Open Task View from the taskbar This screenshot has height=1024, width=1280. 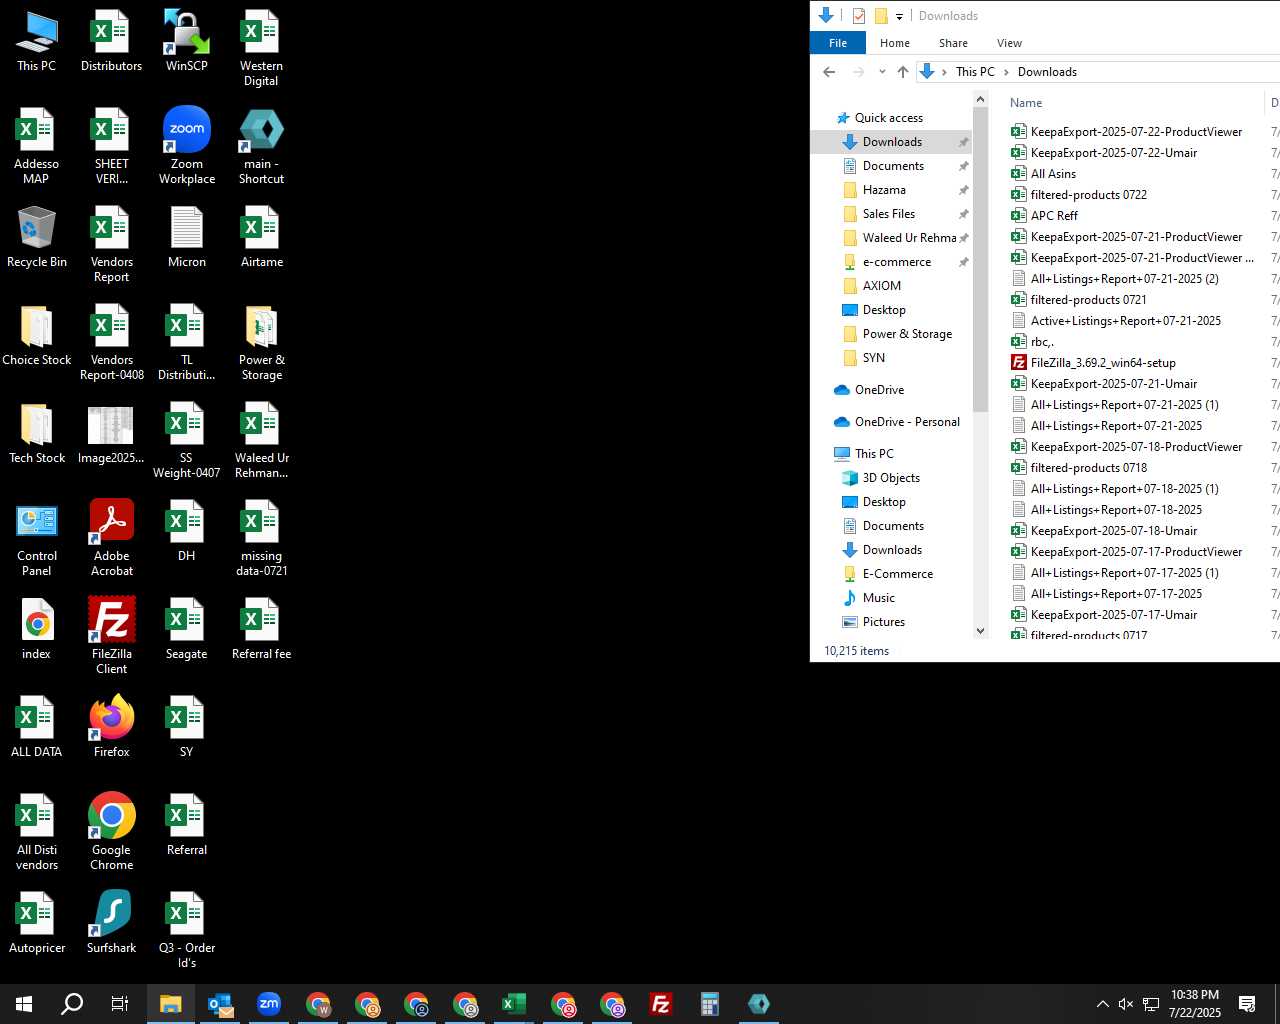[120, 1004]
